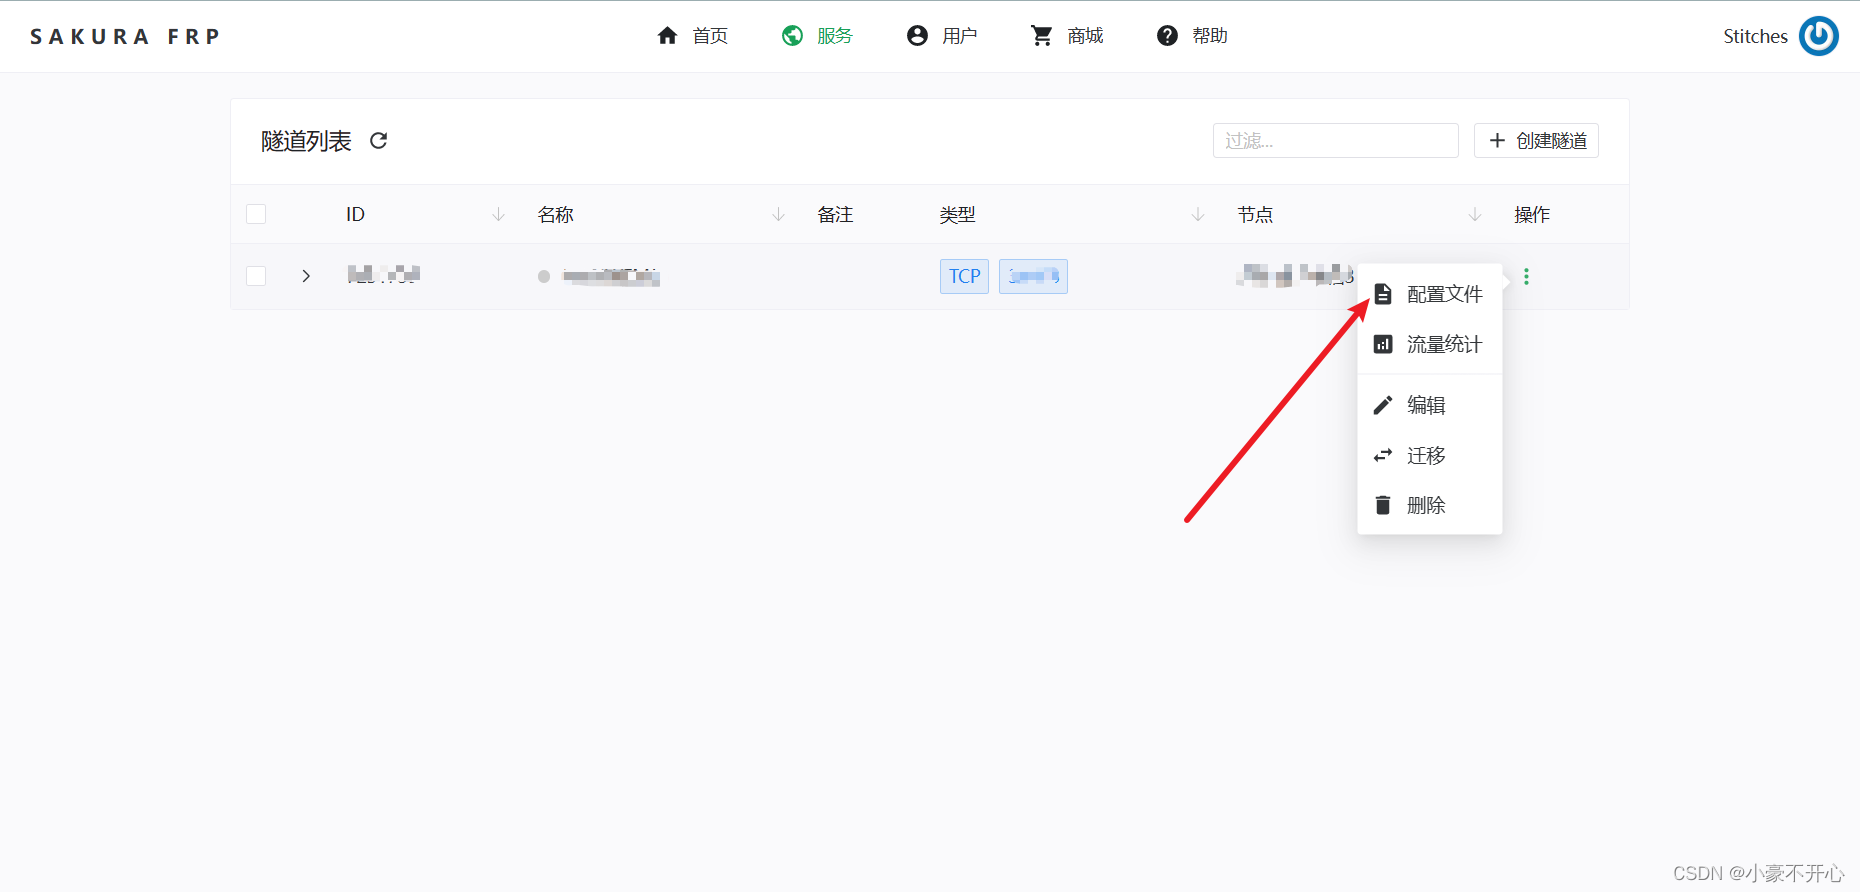Sort by the ID column arrow
Screen dimensions: 1860x892
498,215
